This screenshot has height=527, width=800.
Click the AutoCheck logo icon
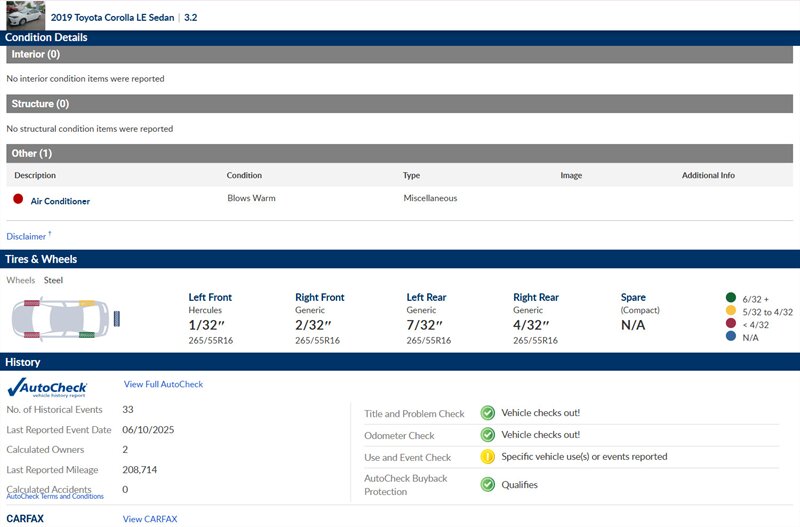coord(47,387)
